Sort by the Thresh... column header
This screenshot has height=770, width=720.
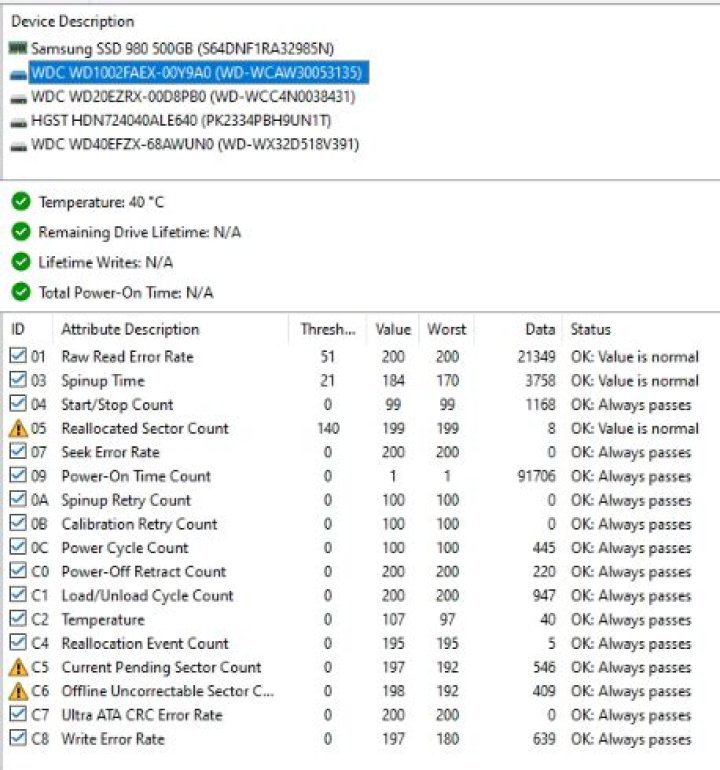(328, 329)
